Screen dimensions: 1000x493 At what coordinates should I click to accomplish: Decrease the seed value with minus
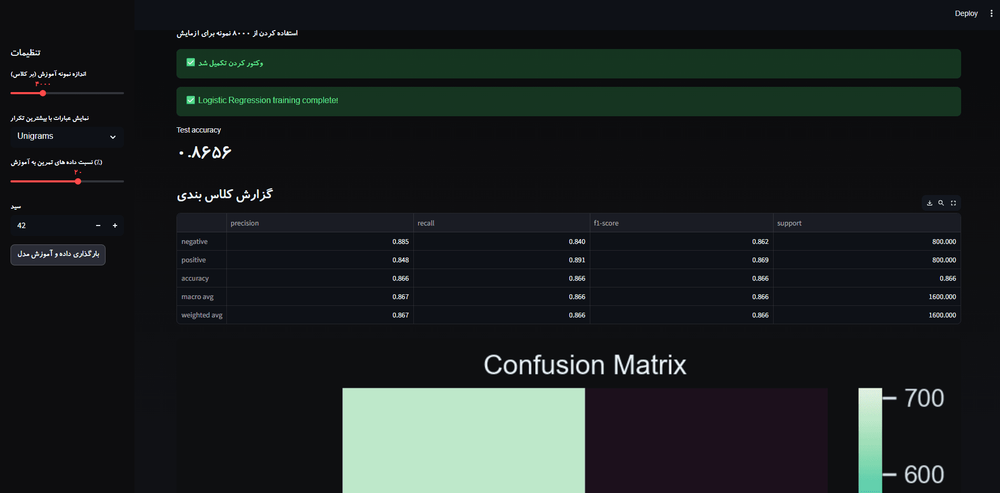(x=98, y=226)
